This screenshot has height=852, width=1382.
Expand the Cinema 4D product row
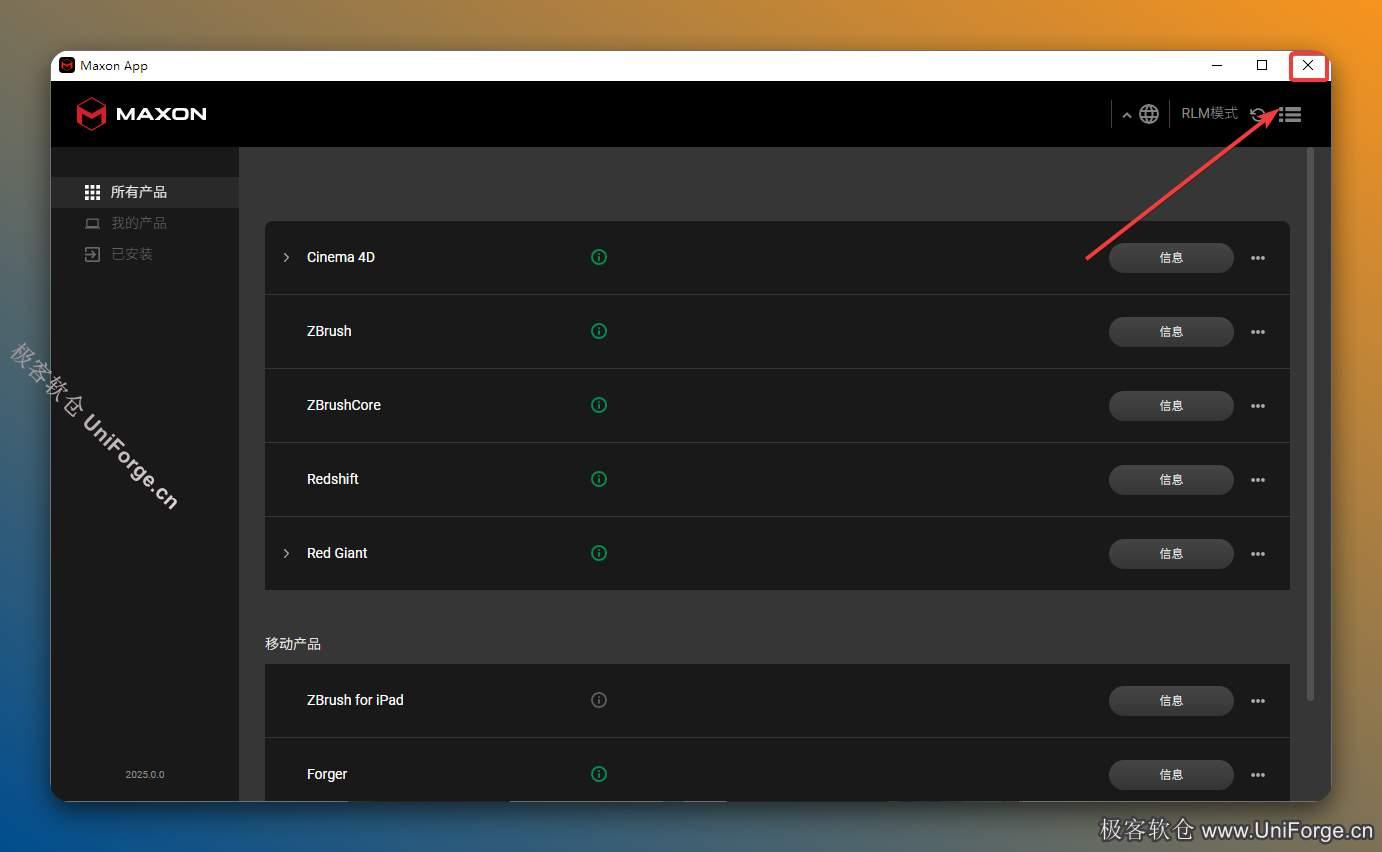pos(286,257)
